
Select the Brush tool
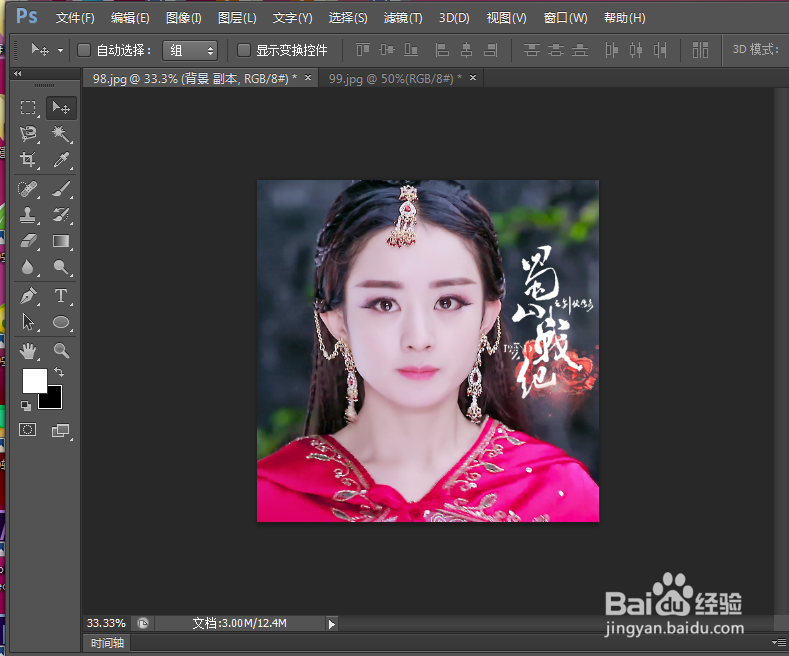61,189
